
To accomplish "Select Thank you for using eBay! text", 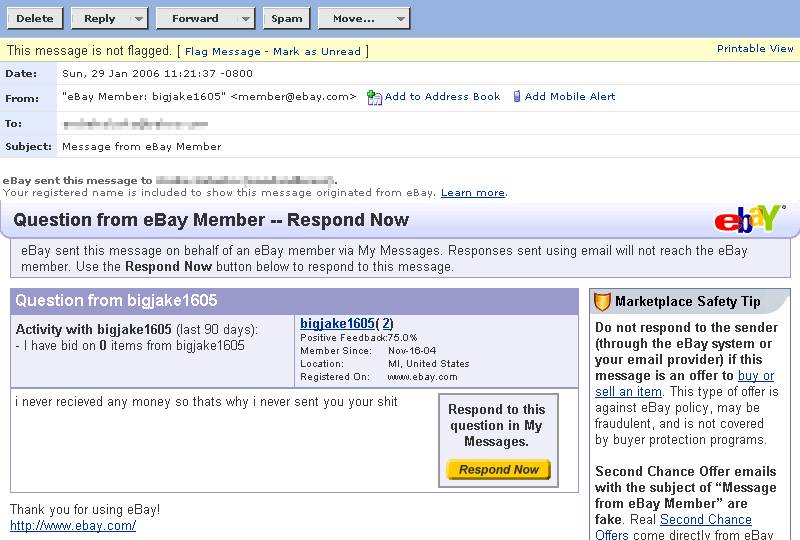I will [85, 509].
